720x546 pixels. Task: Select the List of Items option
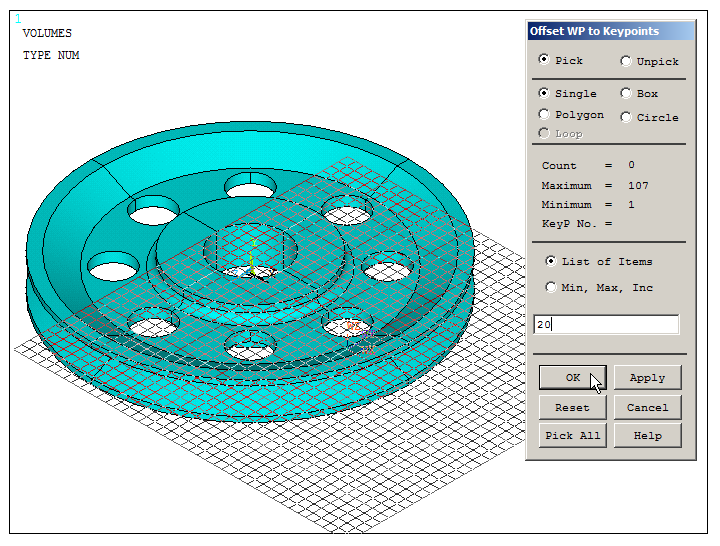click(x=551, y=261)
